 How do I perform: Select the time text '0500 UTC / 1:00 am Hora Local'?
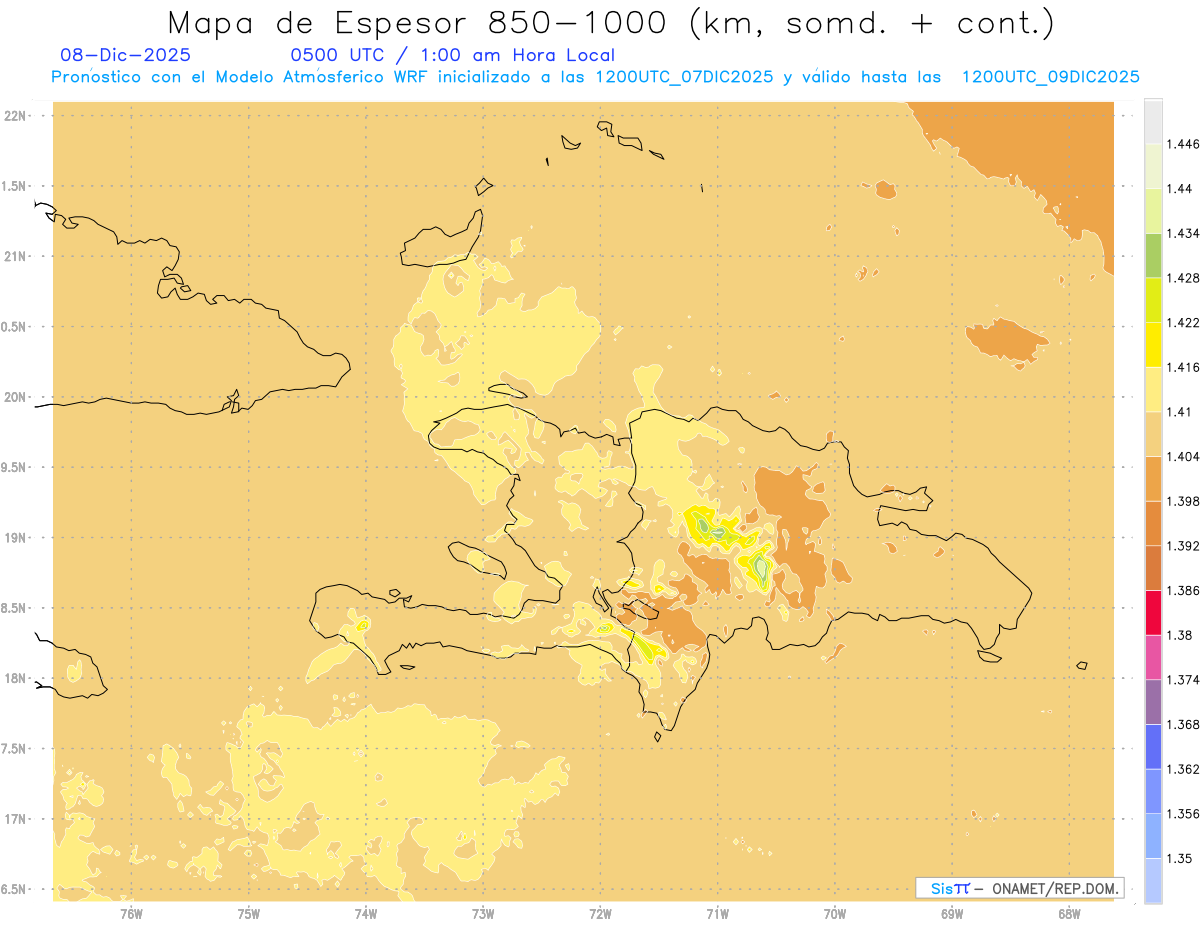452,55
